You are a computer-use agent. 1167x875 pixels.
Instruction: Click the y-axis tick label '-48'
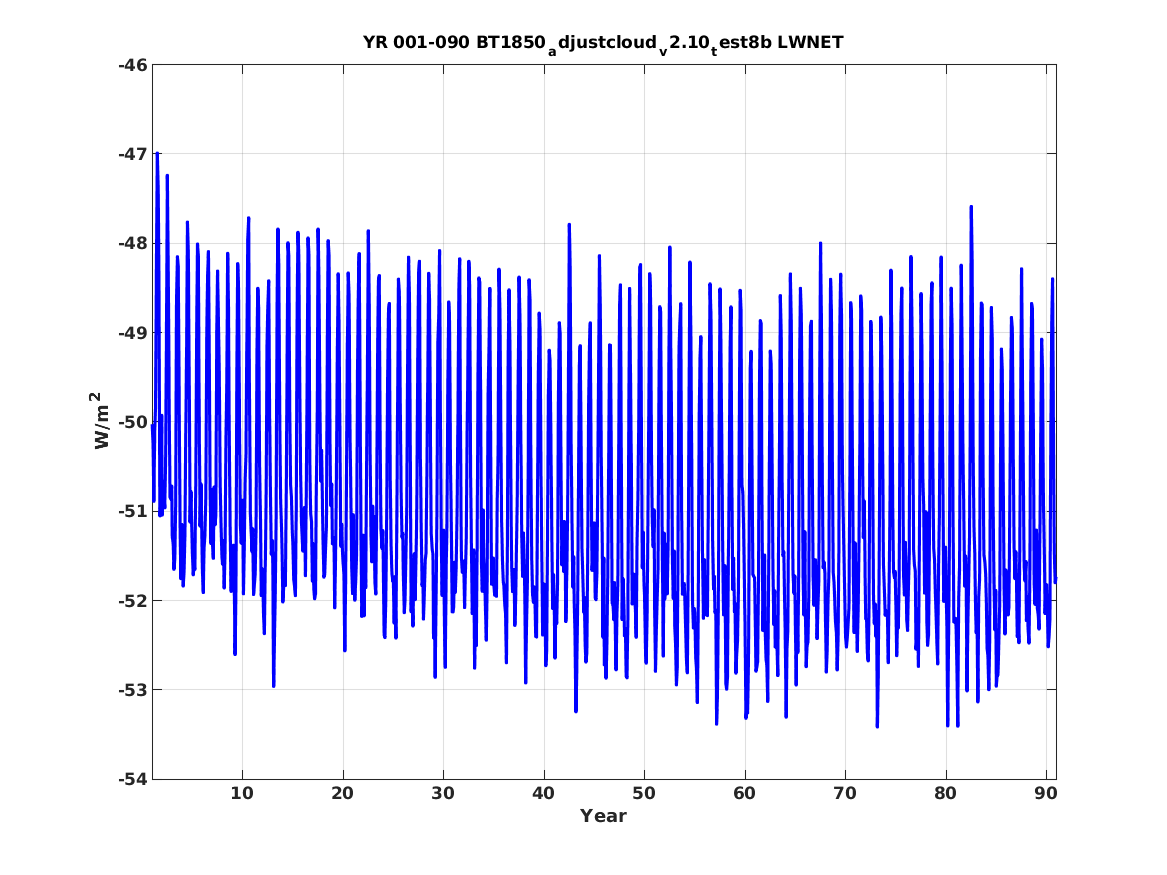132,243
